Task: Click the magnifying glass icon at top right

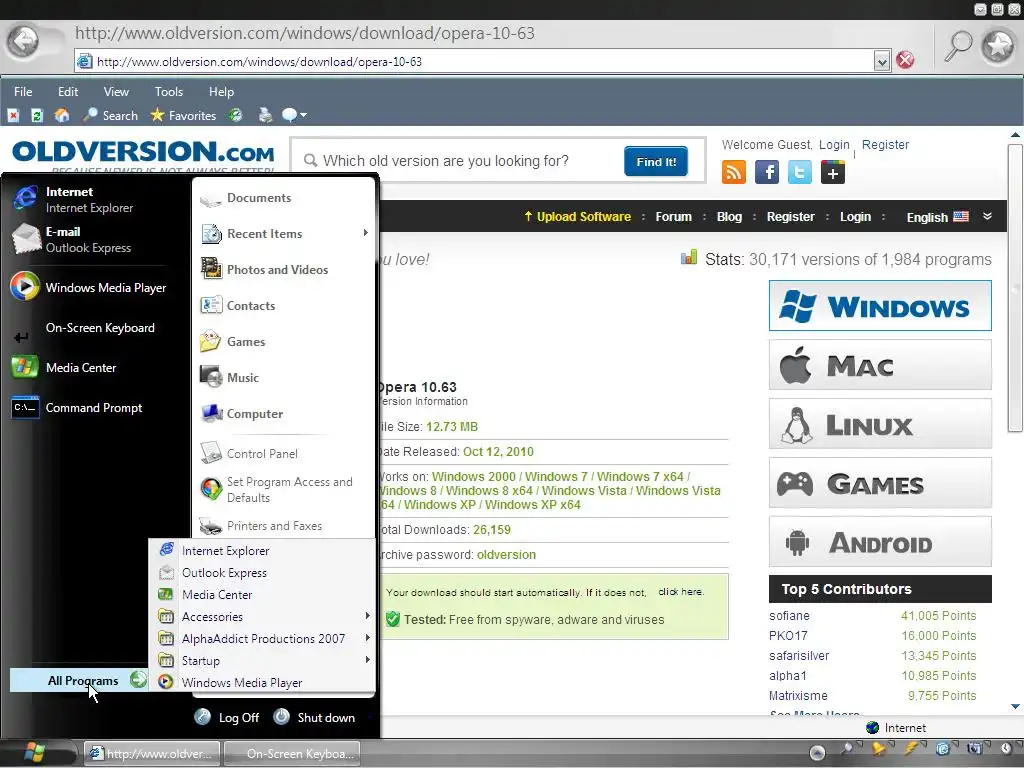Action: click(958, 46)
